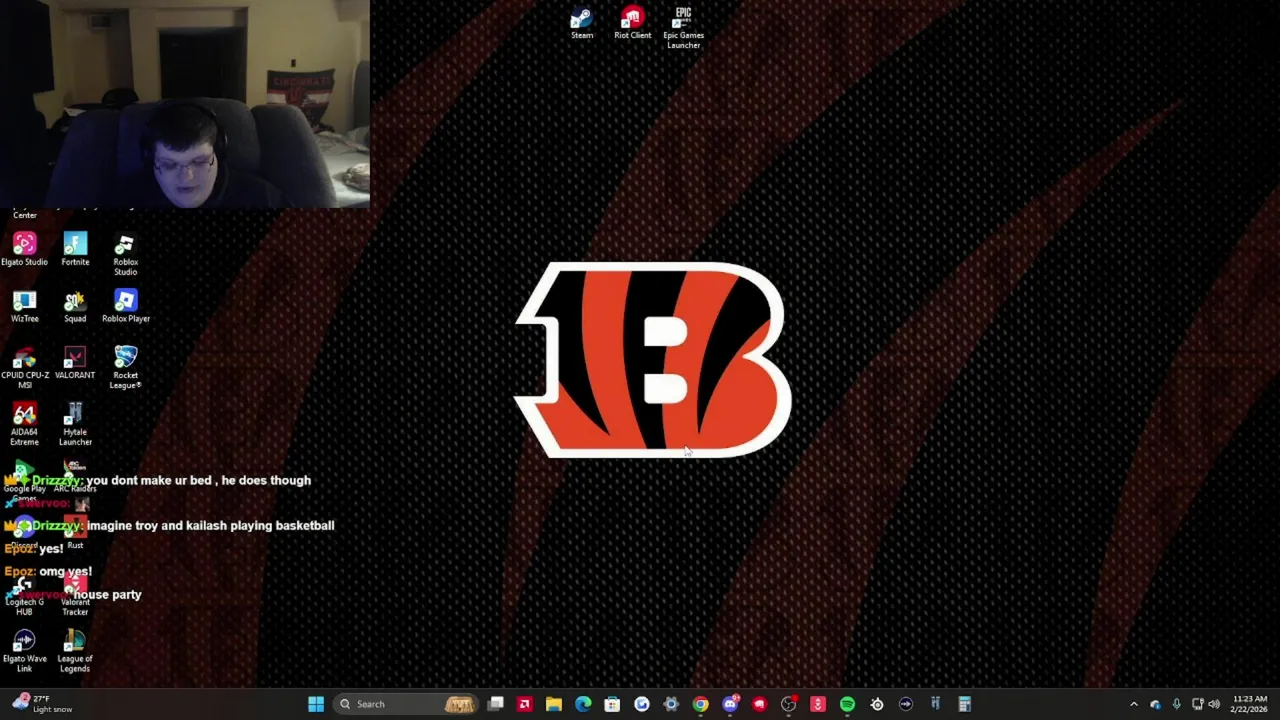Open the clock showing 11:23 AM
The image size is (1280, 720).
1250,704
